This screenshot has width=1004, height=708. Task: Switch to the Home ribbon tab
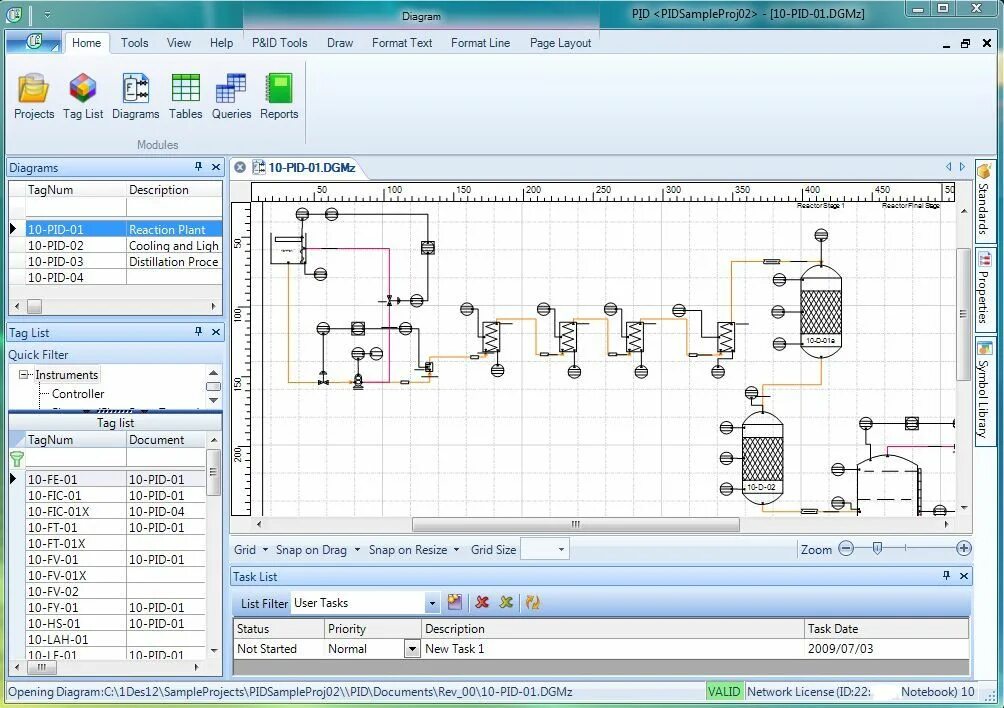click(86, 43)
